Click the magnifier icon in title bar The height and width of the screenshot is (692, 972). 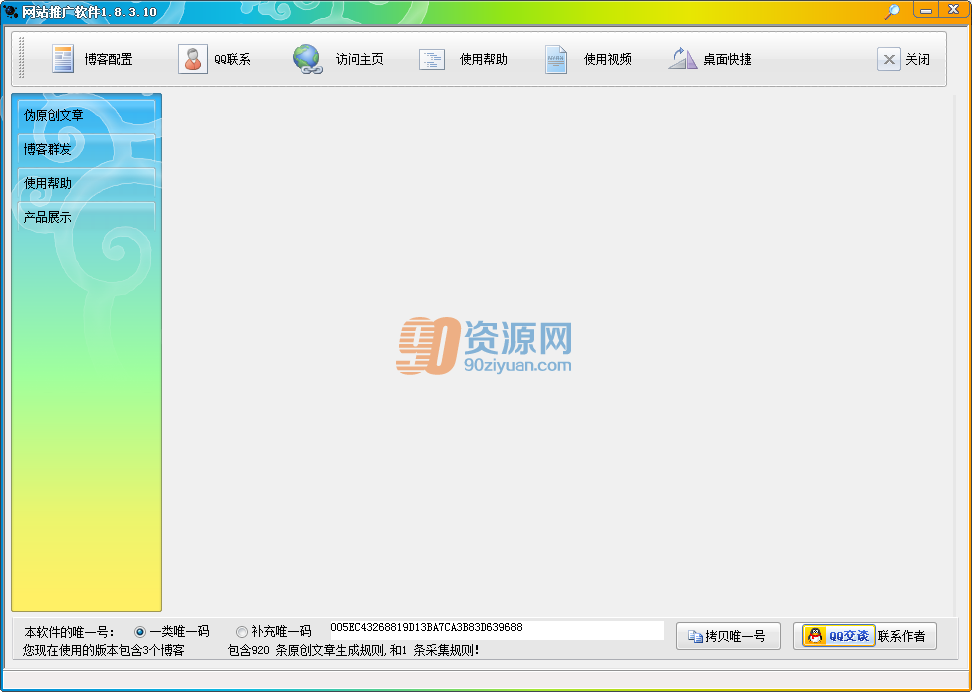892,11
